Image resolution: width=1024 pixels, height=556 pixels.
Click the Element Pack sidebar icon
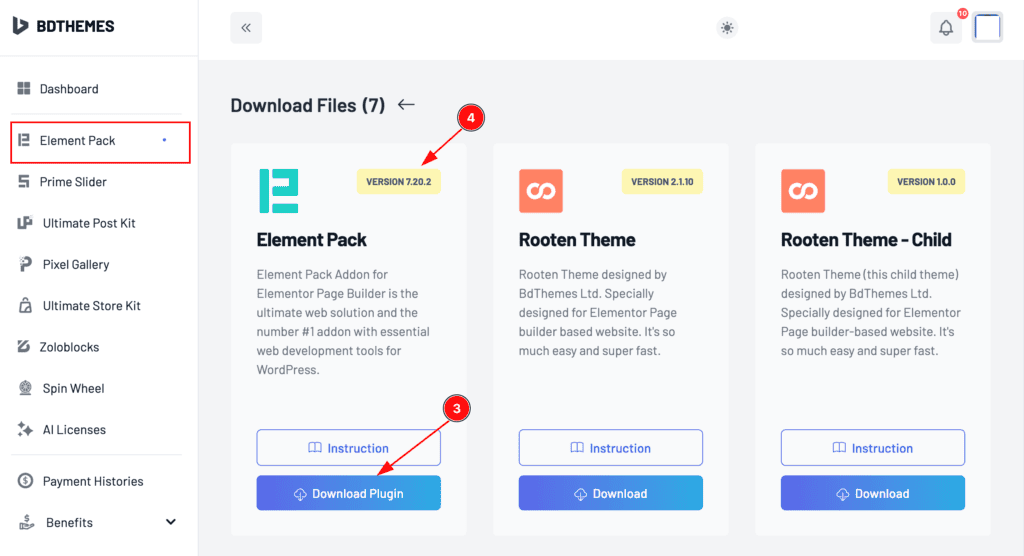pyautogui.click(x=24, y=140)
